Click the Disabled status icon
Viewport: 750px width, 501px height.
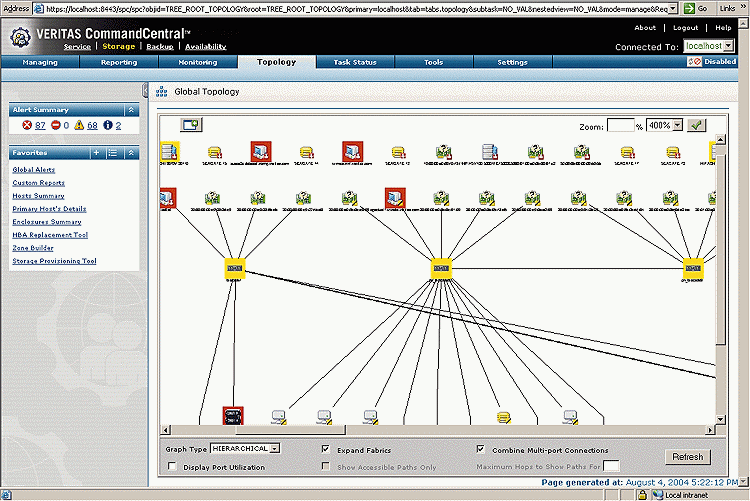coord(695,62)
